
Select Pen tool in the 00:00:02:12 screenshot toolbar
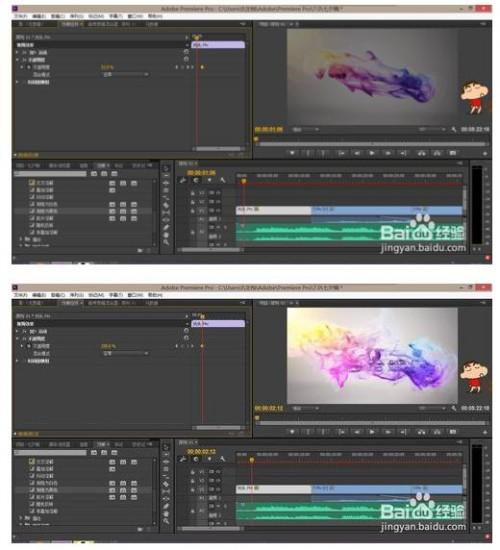(166, 506)
